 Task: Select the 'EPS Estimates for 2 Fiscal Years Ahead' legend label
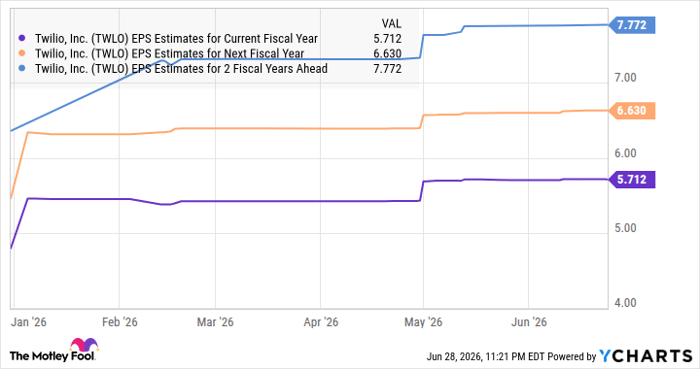pos(181,69)
